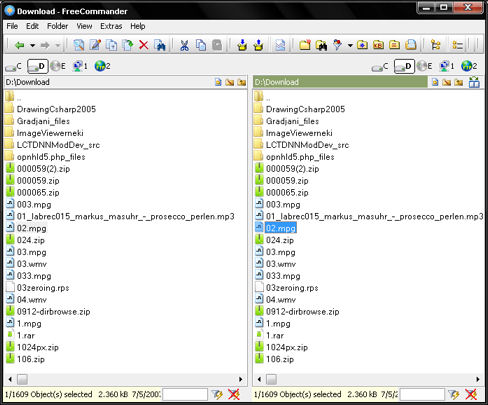Click the details list view icon

(x=458, y=45)
